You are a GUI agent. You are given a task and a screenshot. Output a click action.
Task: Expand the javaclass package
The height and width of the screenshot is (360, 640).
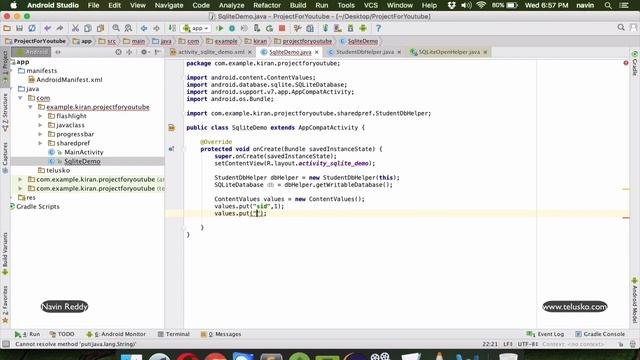pos(40,125)
